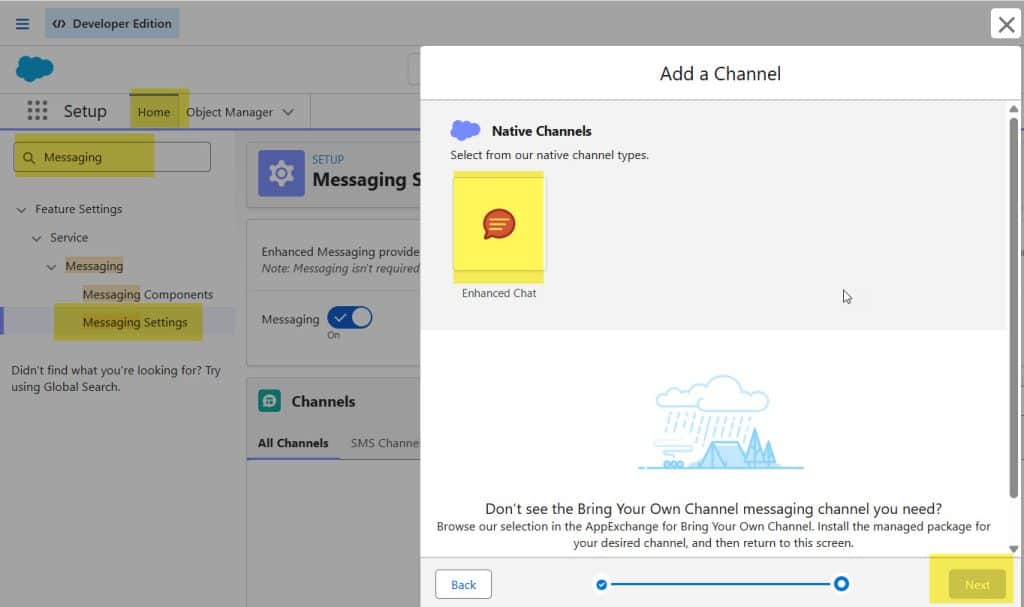Click the Salesforce cloud logo
The width and height of the screenshot is (1024, 607).
[34, 69]
